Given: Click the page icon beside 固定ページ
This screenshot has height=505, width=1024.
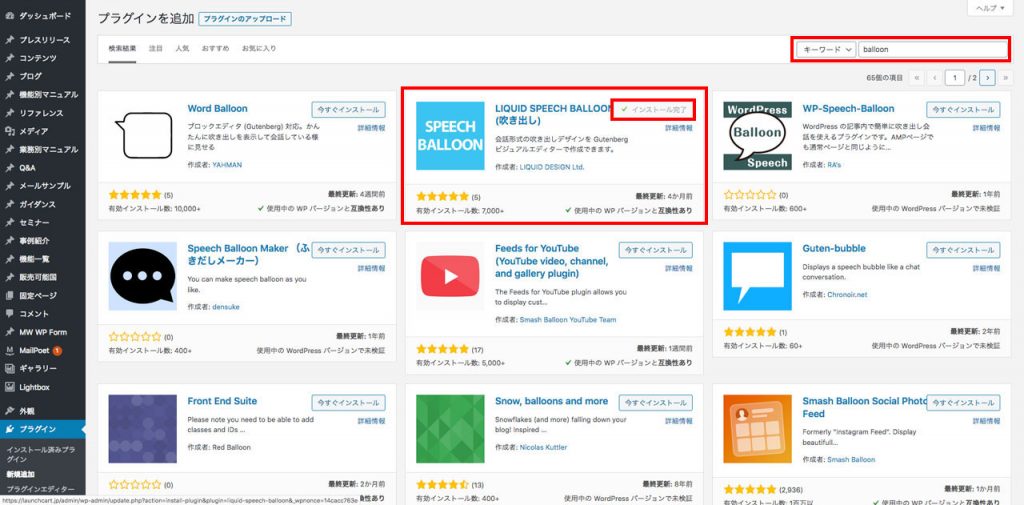Looking at the screenshot, I should (9, 295).
